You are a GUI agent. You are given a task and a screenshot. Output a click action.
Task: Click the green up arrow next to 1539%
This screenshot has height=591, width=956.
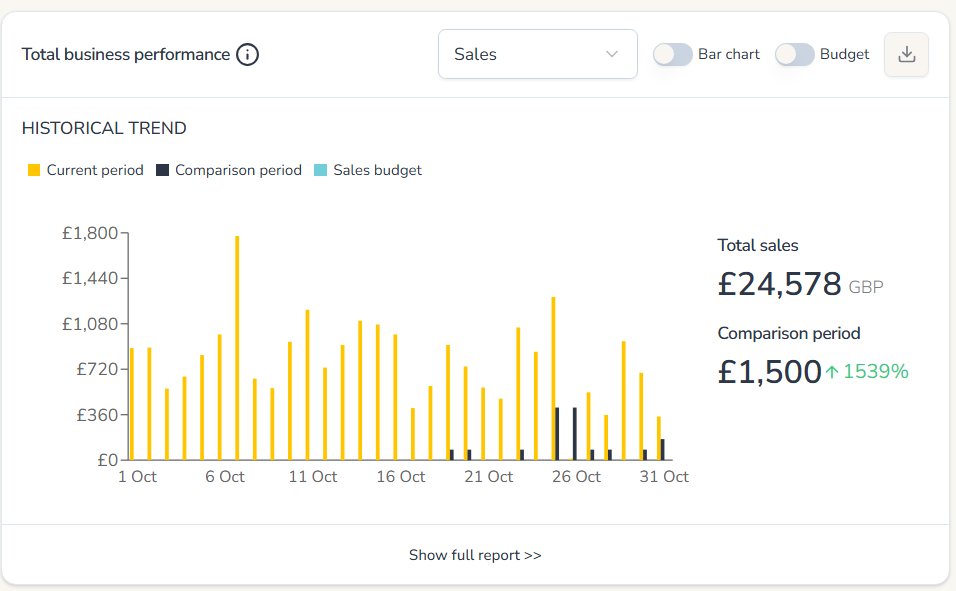coord(831,372)
